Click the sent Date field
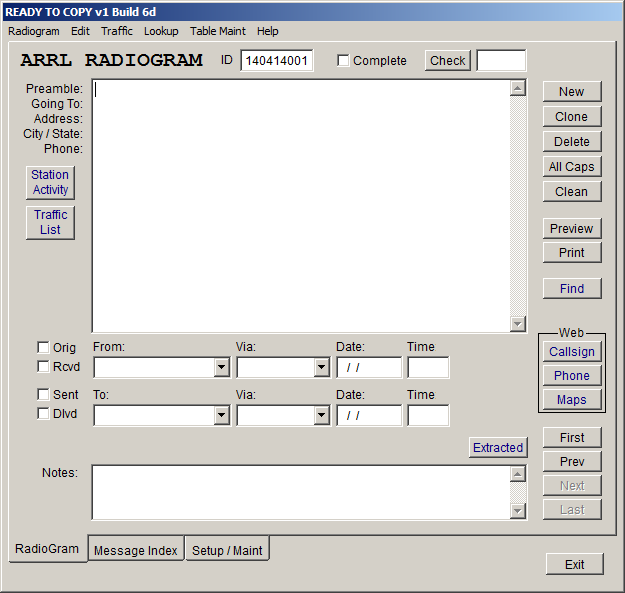The width and height of the screenshot is (625, 593). pos(369,416)
